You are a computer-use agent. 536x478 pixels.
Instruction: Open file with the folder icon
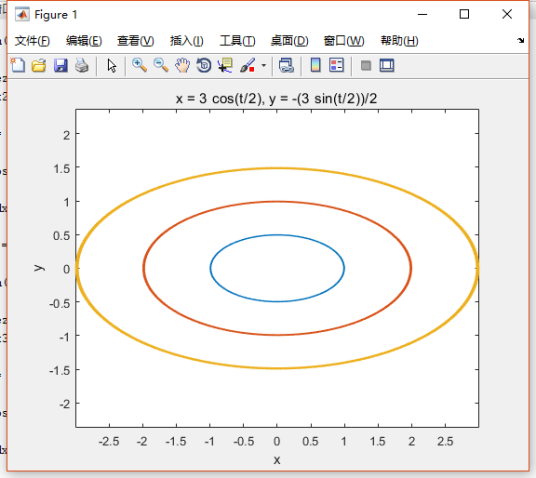(39, 65)
